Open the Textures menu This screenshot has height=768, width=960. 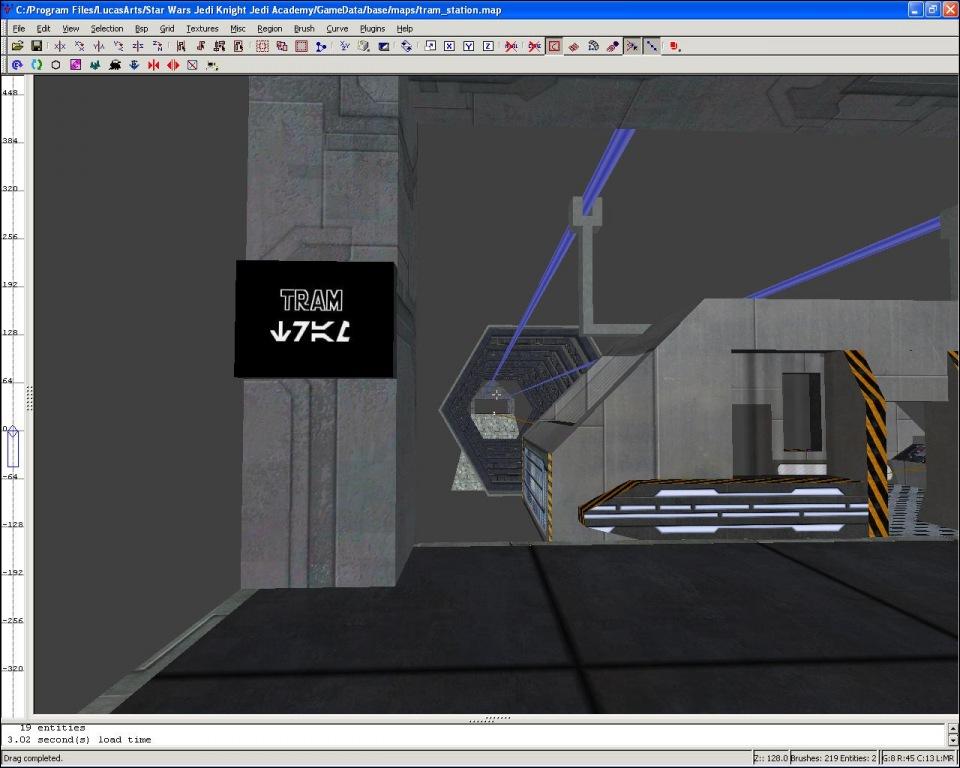point(202,29)
